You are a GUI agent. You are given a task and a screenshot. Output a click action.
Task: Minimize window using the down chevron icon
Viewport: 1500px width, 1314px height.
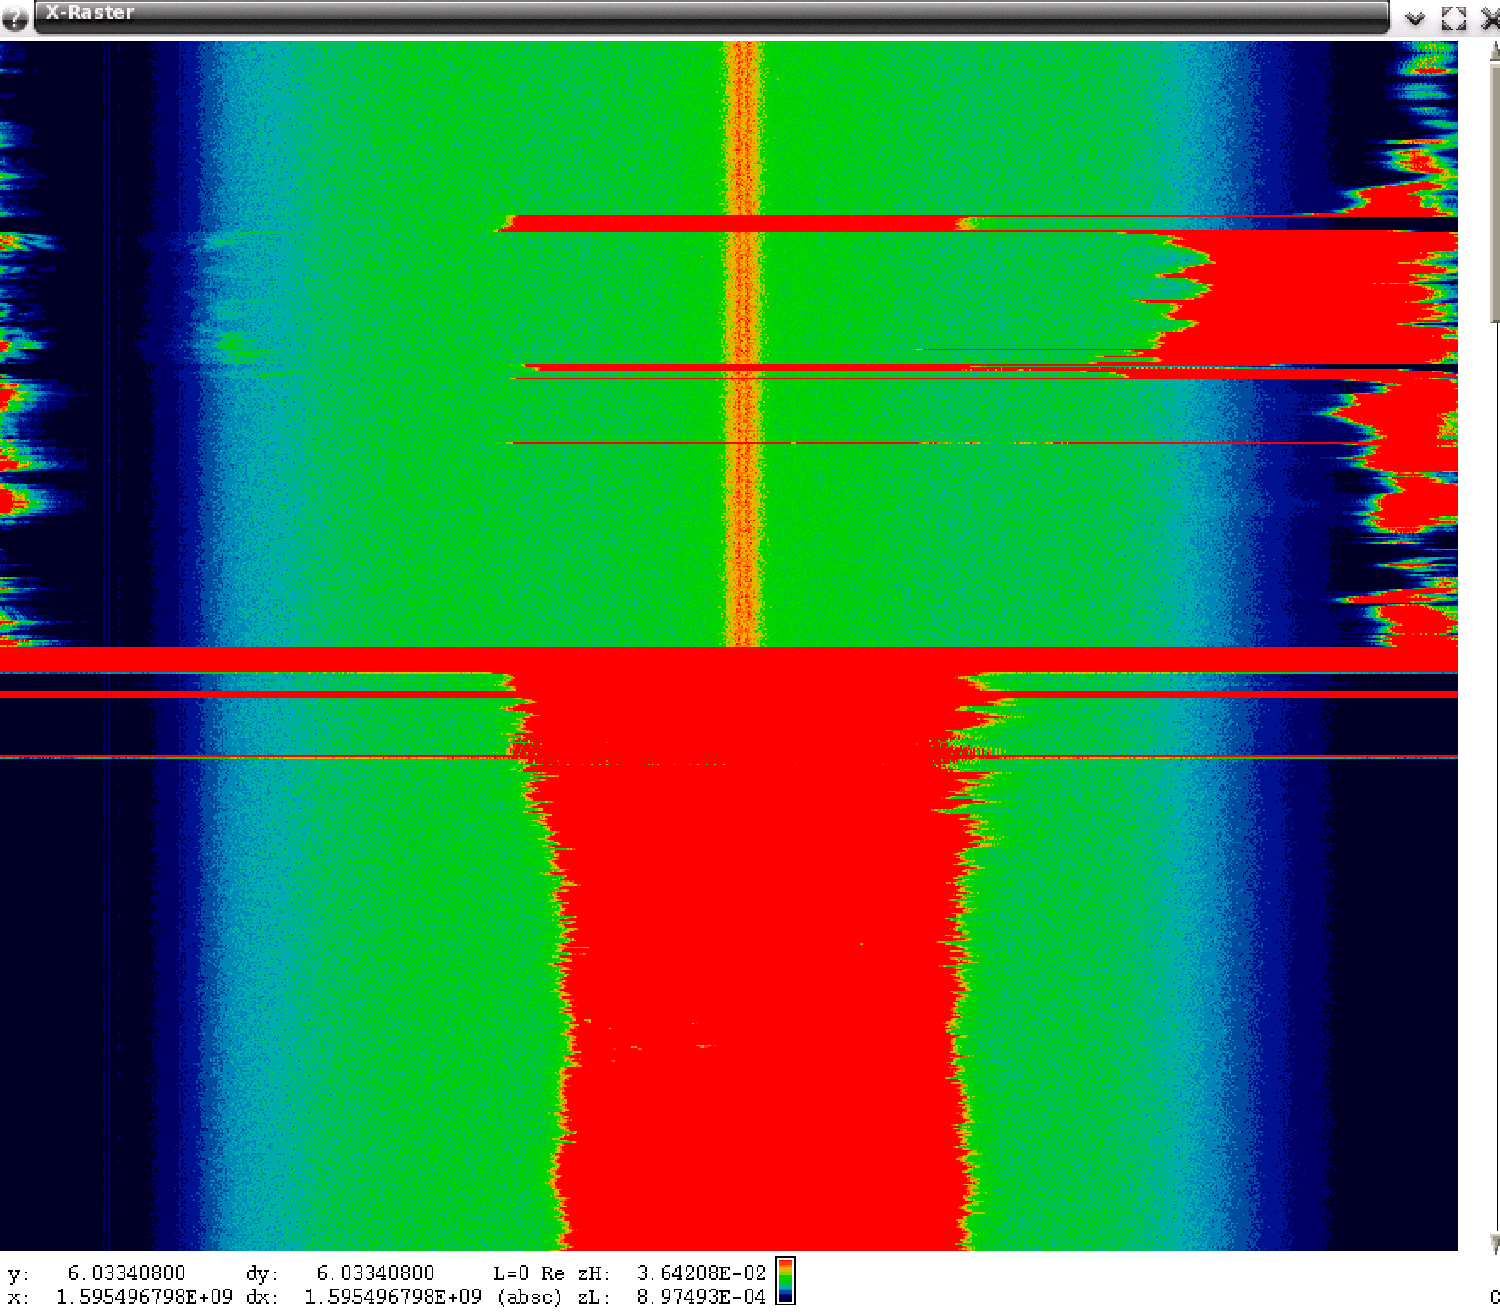pyautogui.click(x=1414, y=19)
